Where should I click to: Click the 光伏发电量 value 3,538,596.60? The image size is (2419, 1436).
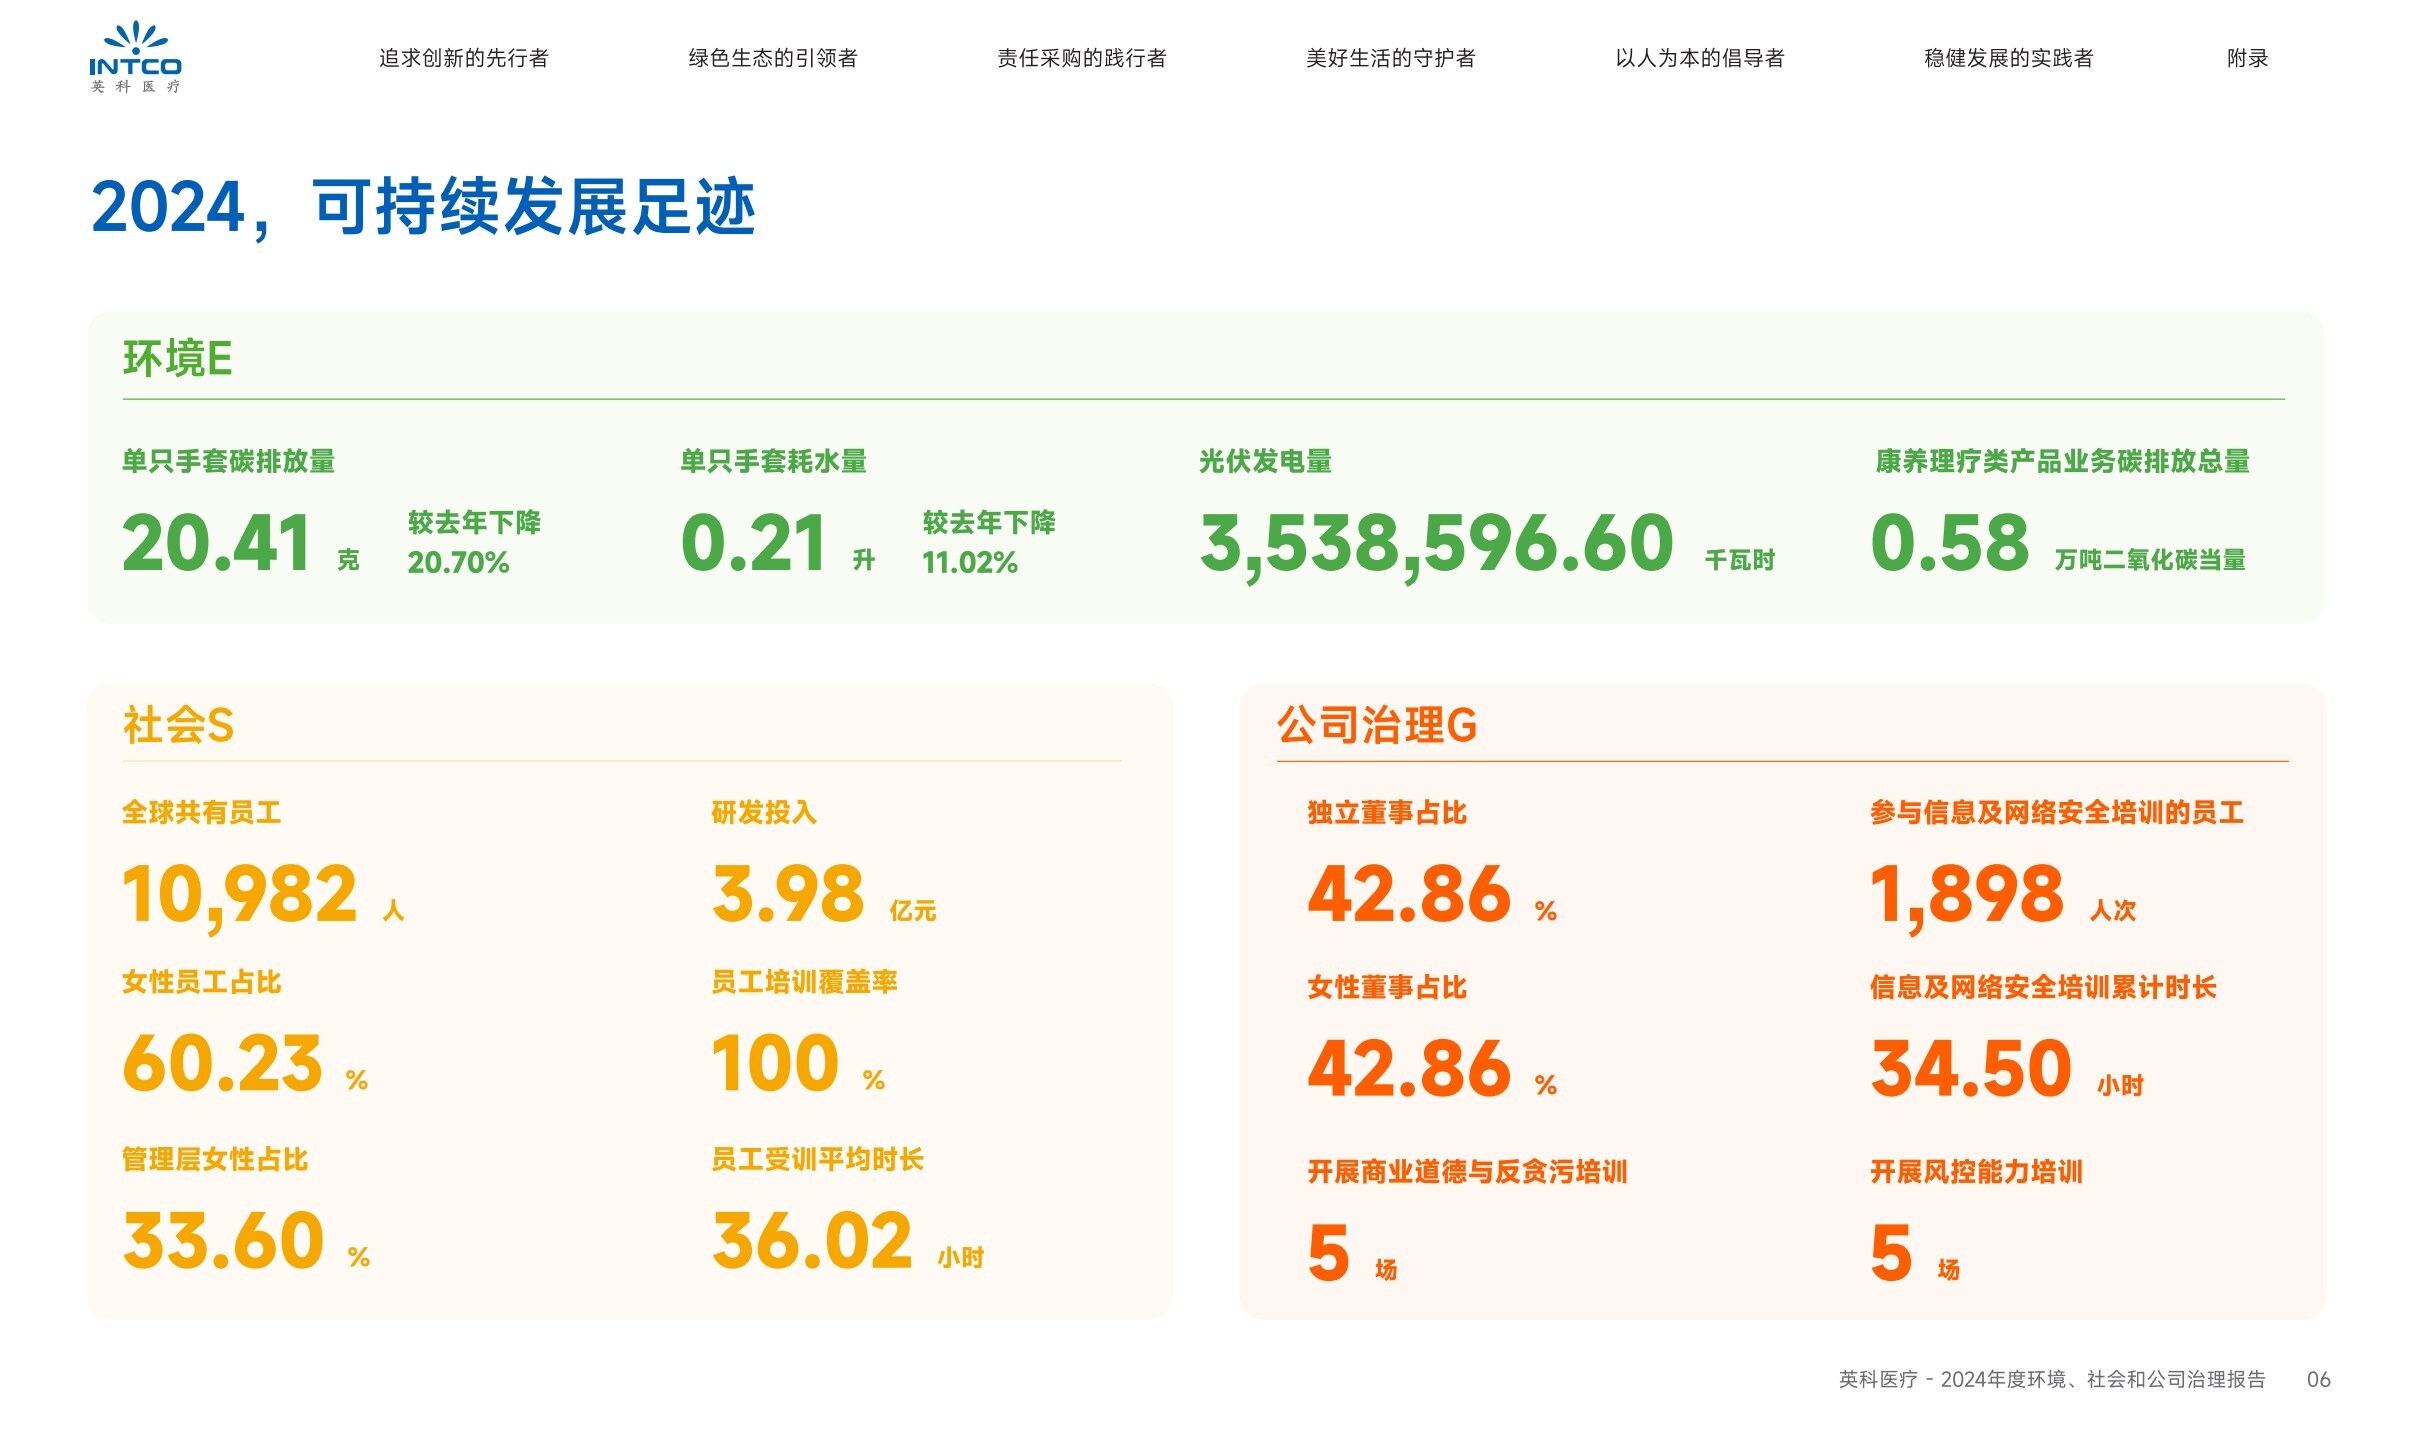coord(1436,543)
